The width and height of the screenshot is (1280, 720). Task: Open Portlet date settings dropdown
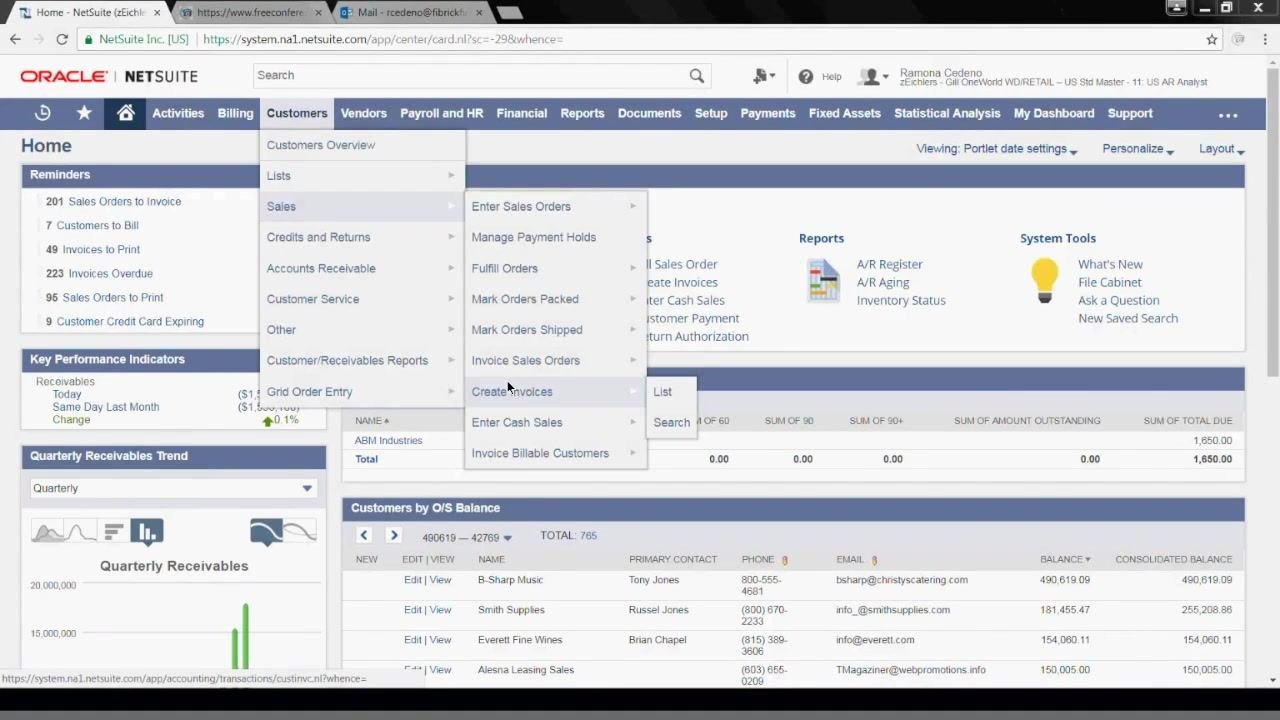997,149
